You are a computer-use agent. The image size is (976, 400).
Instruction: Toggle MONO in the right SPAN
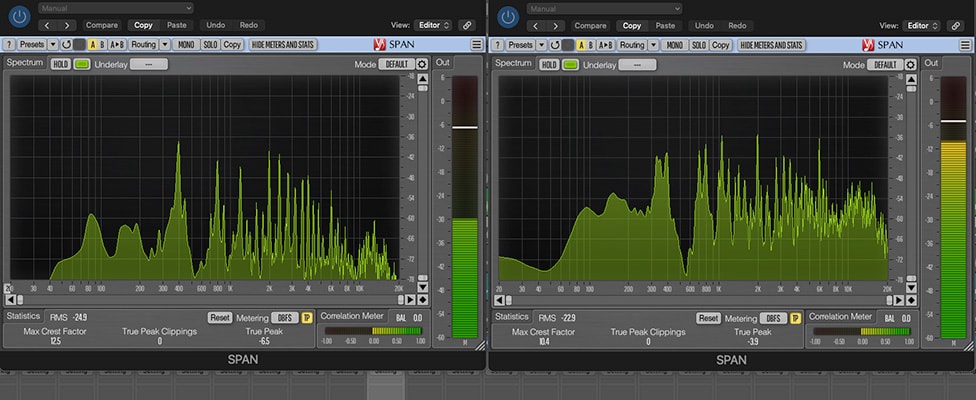point(675,45)
